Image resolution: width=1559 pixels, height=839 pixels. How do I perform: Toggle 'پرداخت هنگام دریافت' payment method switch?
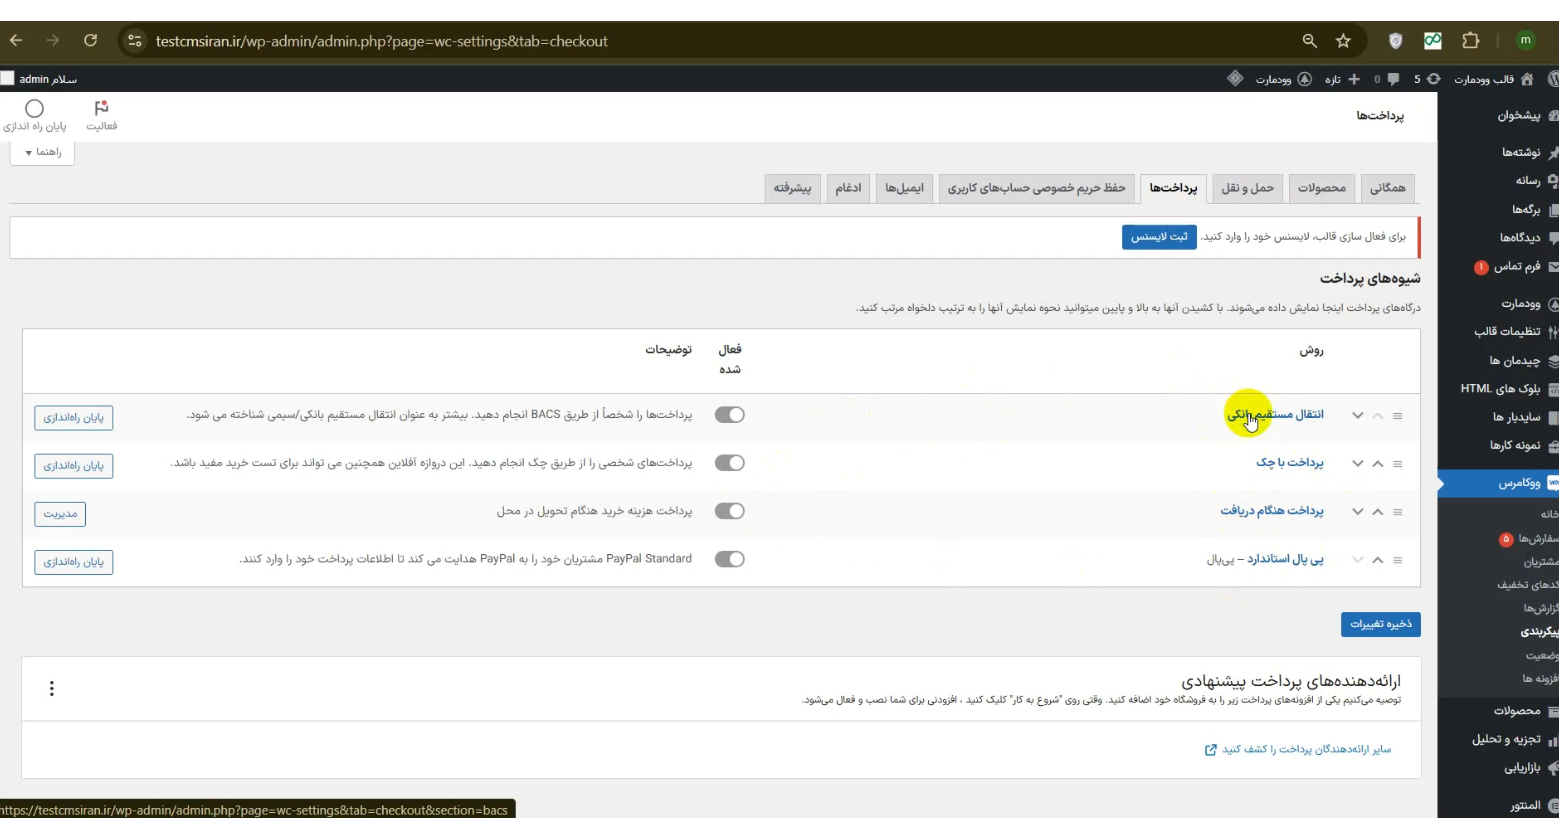(730, 511)
